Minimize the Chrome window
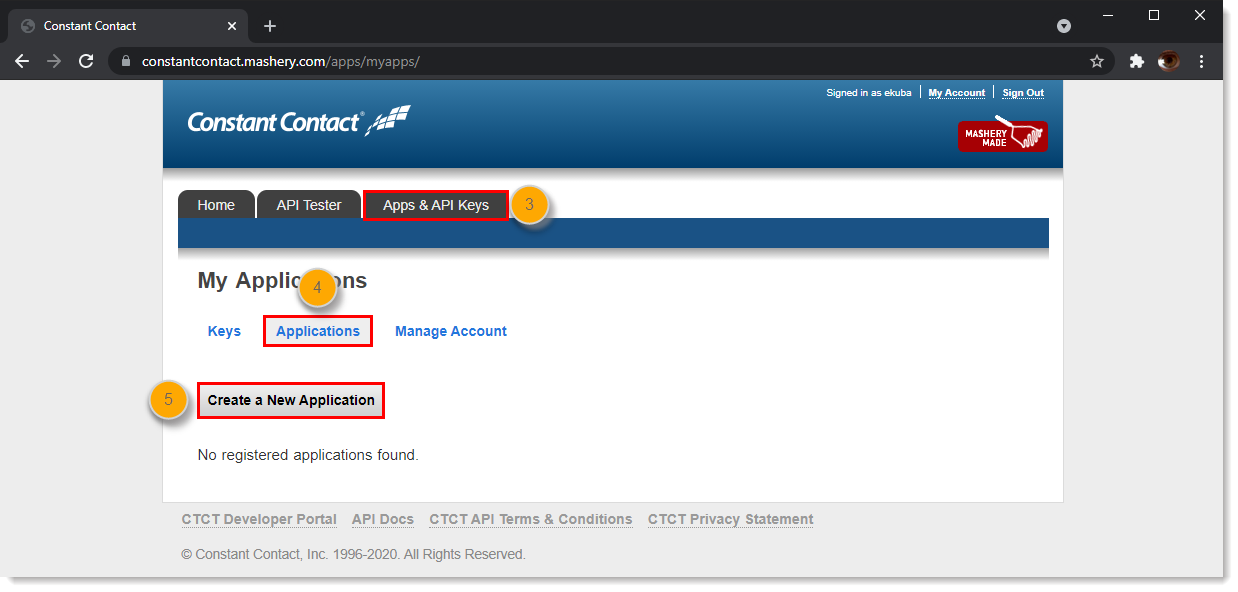The image size is (1238, 592). (x=1107, y=15)
